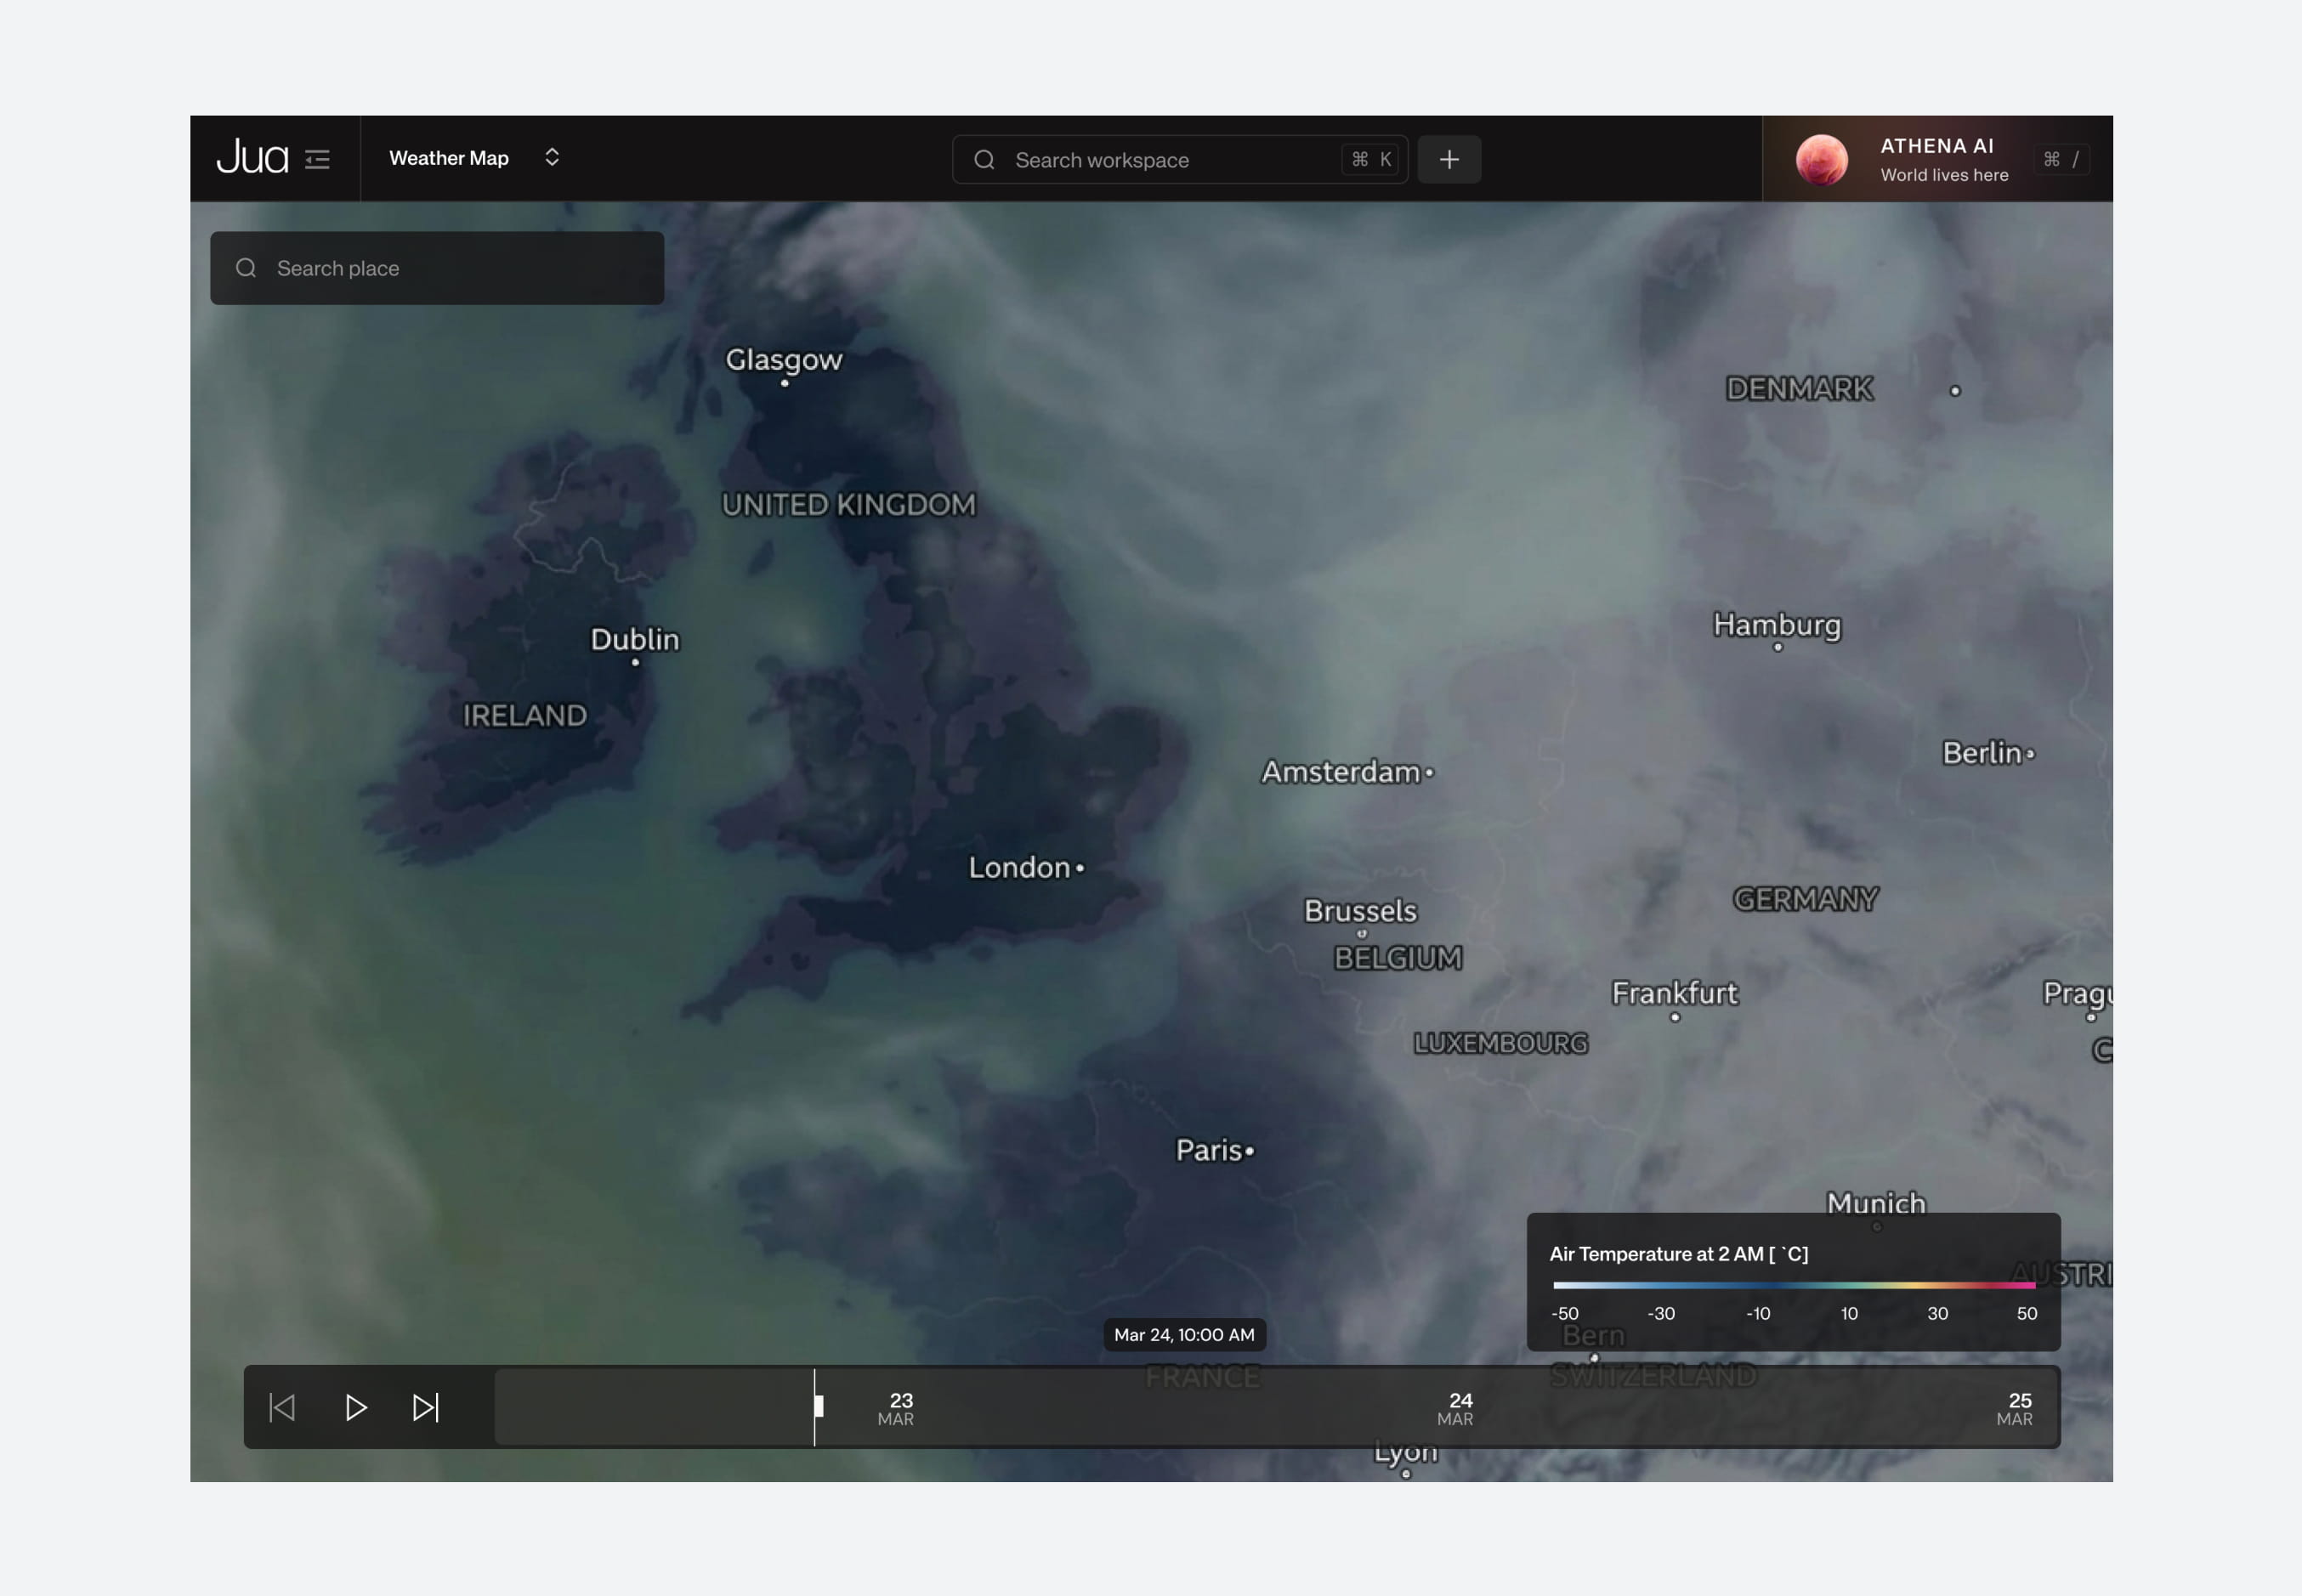Skip to timeline start
The width and height of the screenshot is (2302, 1596).
(x=282, y=1408)
